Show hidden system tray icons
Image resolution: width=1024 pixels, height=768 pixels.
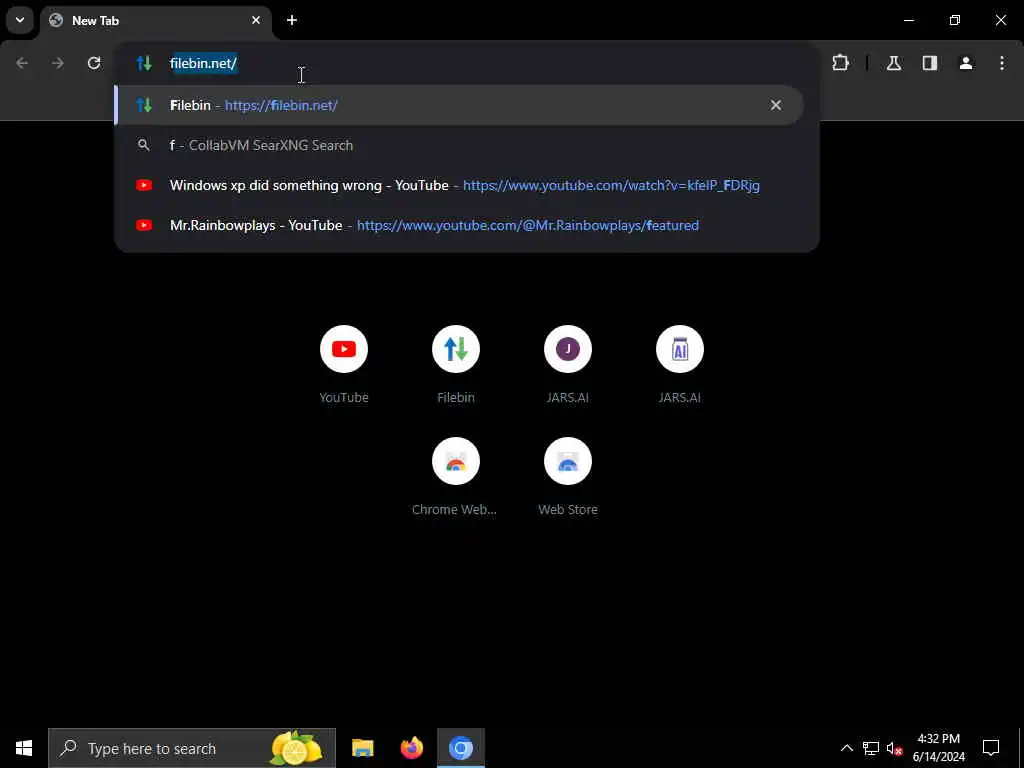tap(846, 748)
